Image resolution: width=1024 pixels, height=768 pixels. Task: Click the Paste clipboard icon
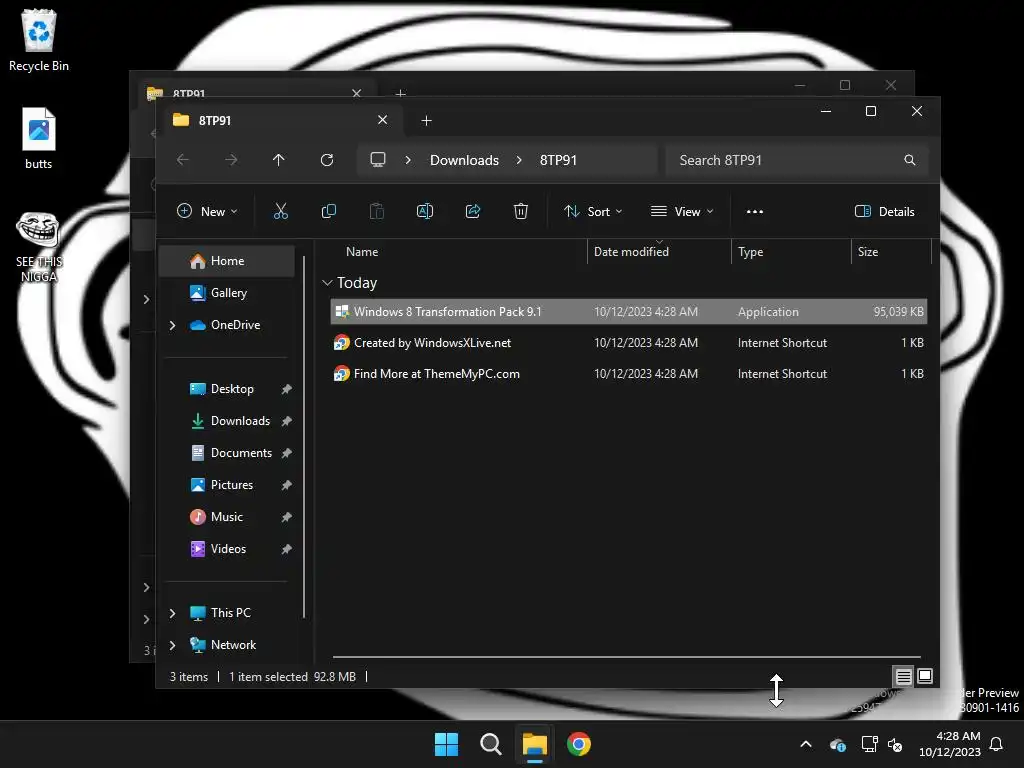point(377,212)
